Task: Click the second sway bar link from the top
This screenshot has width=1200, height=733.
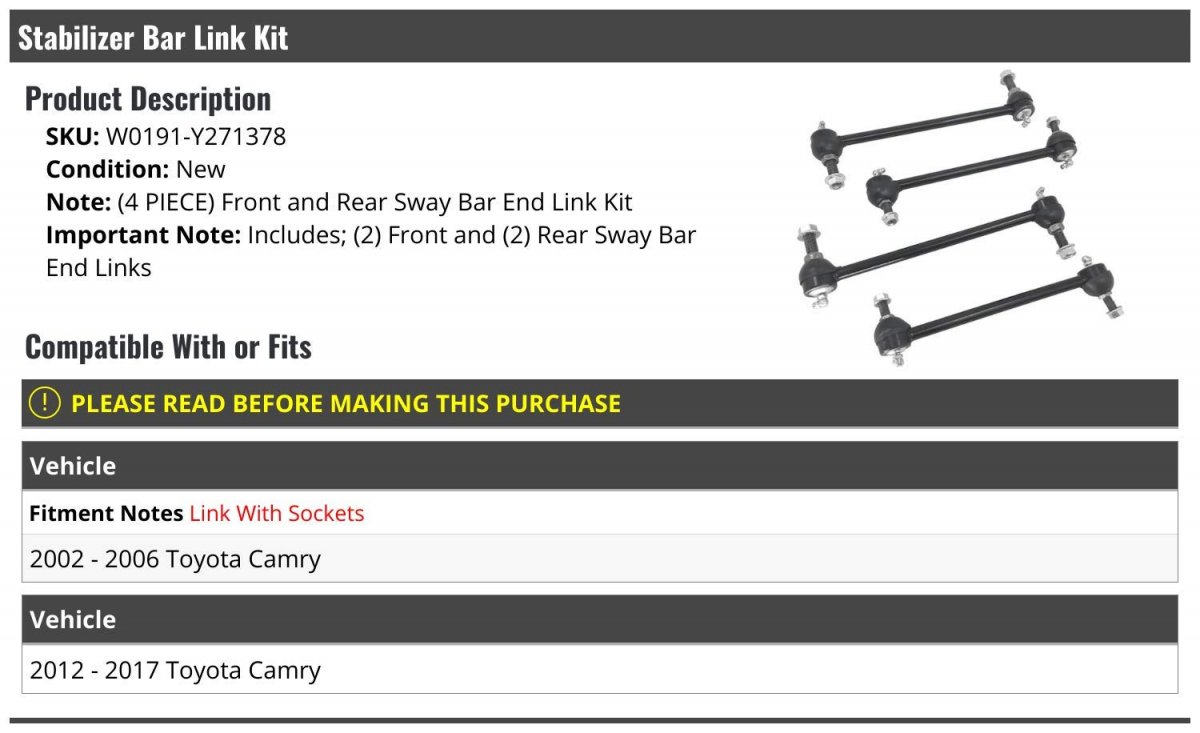Action: (x=970, y=169)
